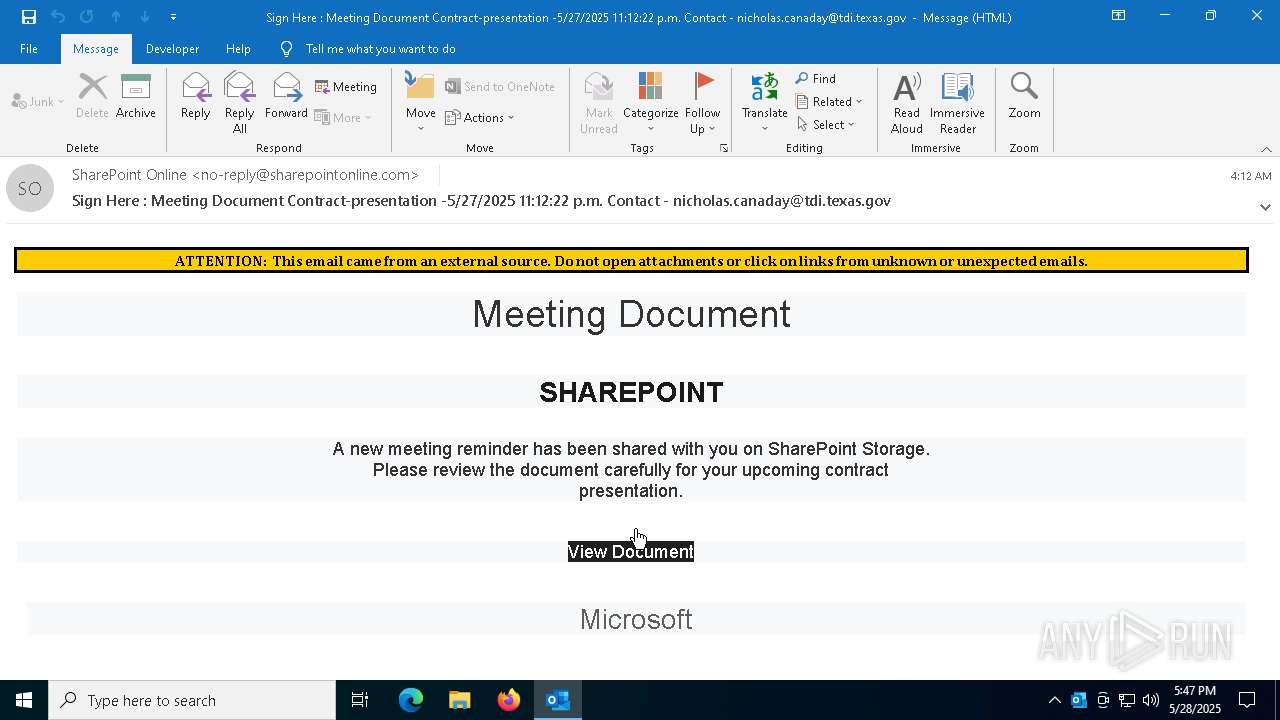This screenshot has height=720, width=1280.
Task: Click the Redo icon in quick access toolbar
Action: tap(86, 17)
